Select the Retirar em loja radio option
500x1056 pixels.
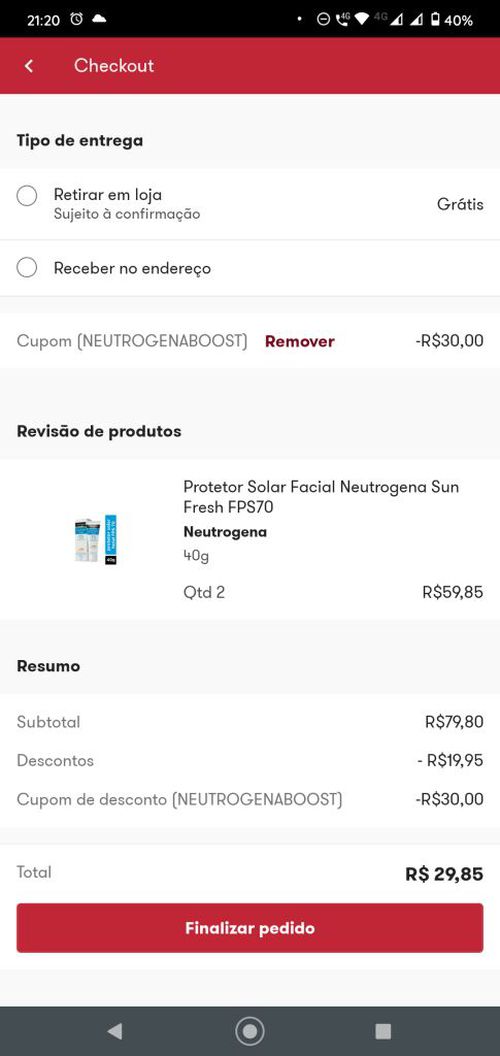pyautogui.click(x=27, y=196)
